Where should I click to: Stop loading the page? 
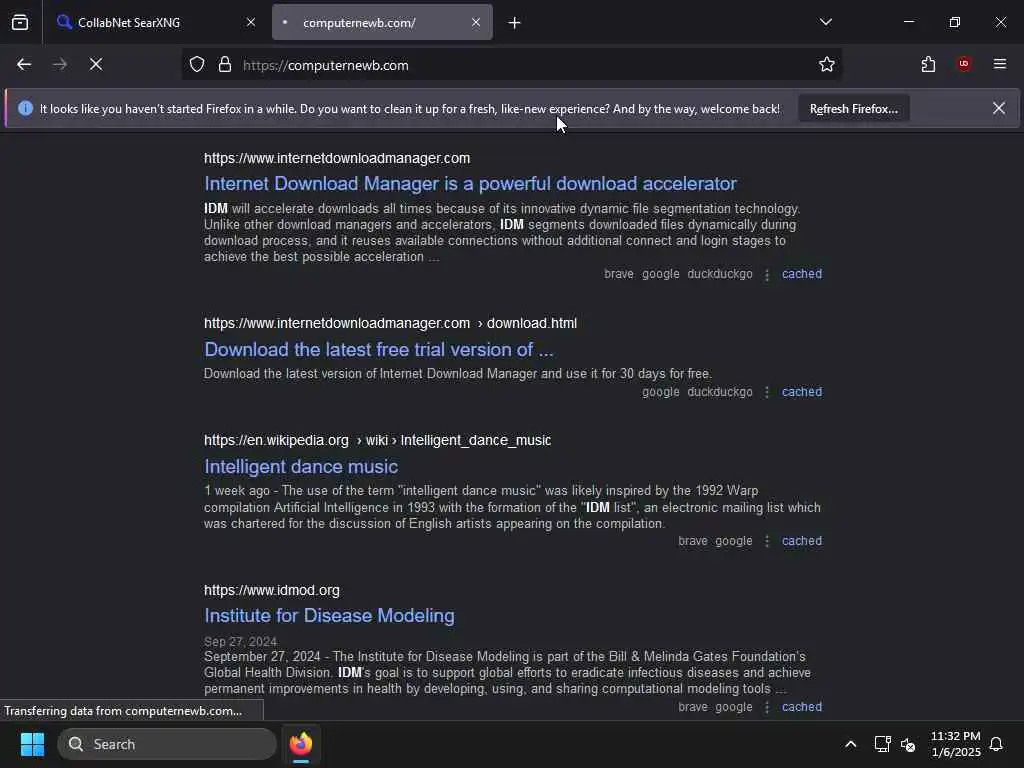tap(96, 64)
